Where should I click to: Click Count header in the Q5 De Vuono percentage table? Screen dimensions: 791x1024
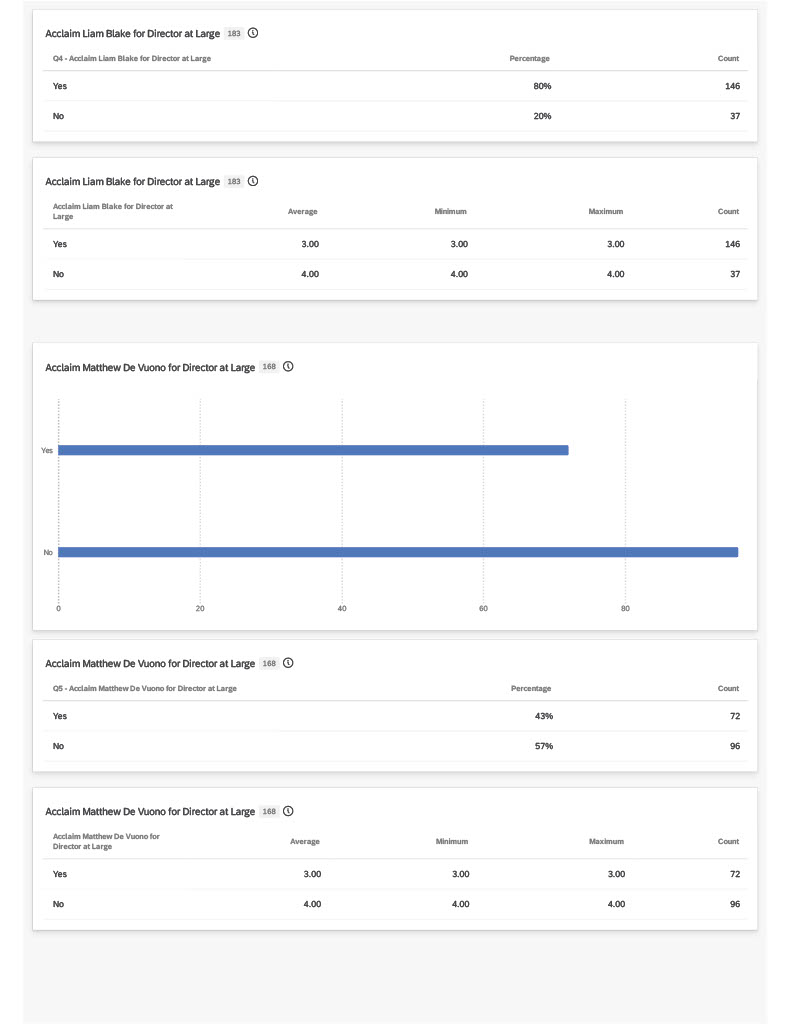pyautogui.click(x=728, y=688)
